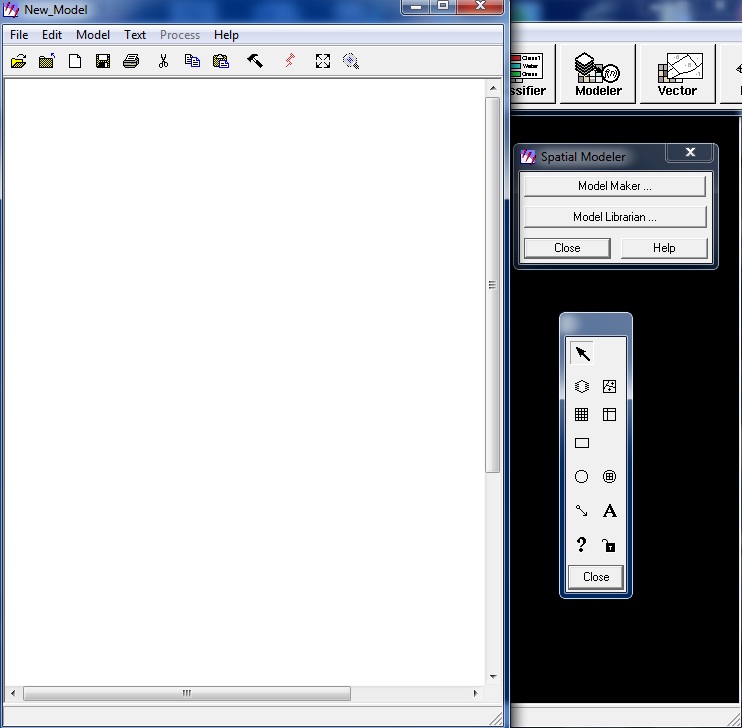Click the Model Librarian button
This screenshot has height=728, width=742.
click(615, 217)
